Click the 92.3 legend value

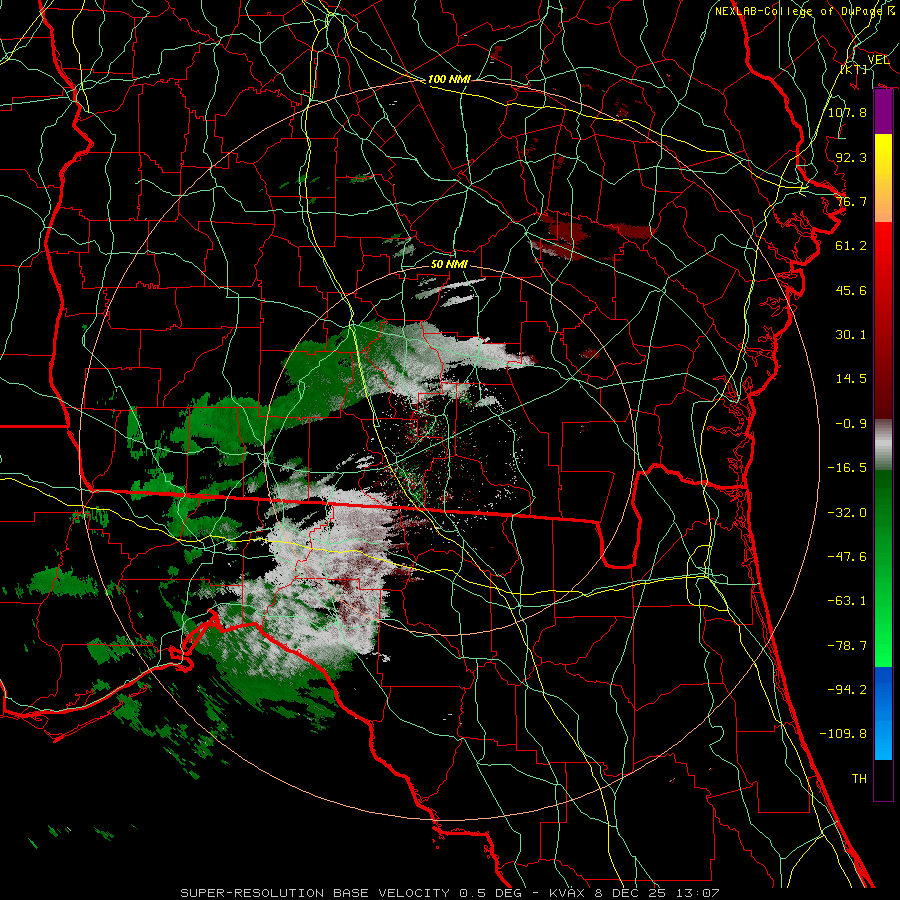click(x=851, y=157)
